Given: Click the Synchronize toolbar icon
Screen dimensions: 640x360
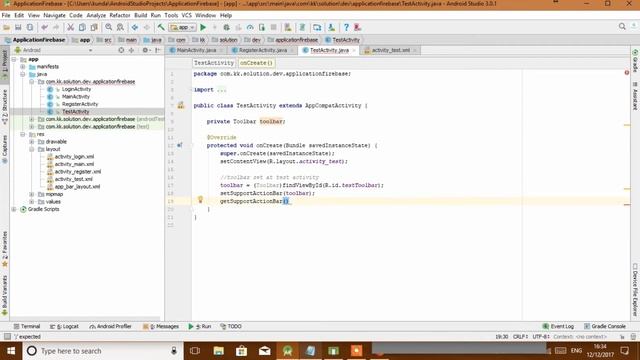Looking at the screenshot, I should click(30, 27).
